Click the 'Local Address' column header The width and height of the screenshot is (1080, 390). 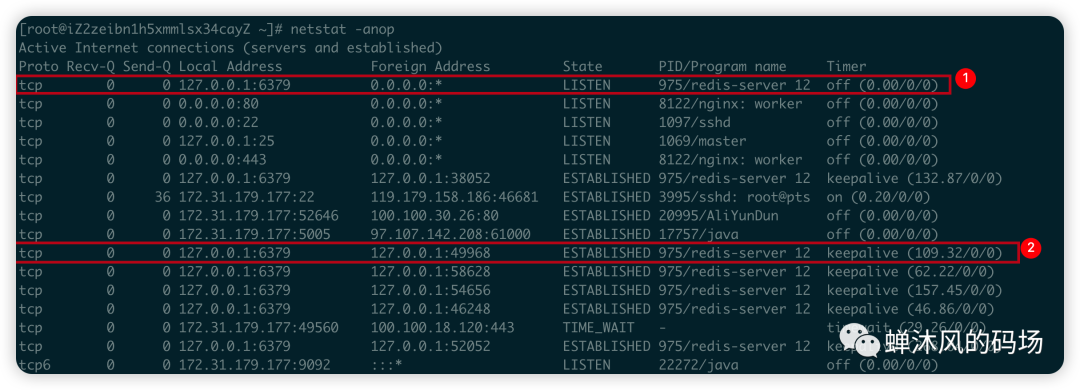[230, 67]
